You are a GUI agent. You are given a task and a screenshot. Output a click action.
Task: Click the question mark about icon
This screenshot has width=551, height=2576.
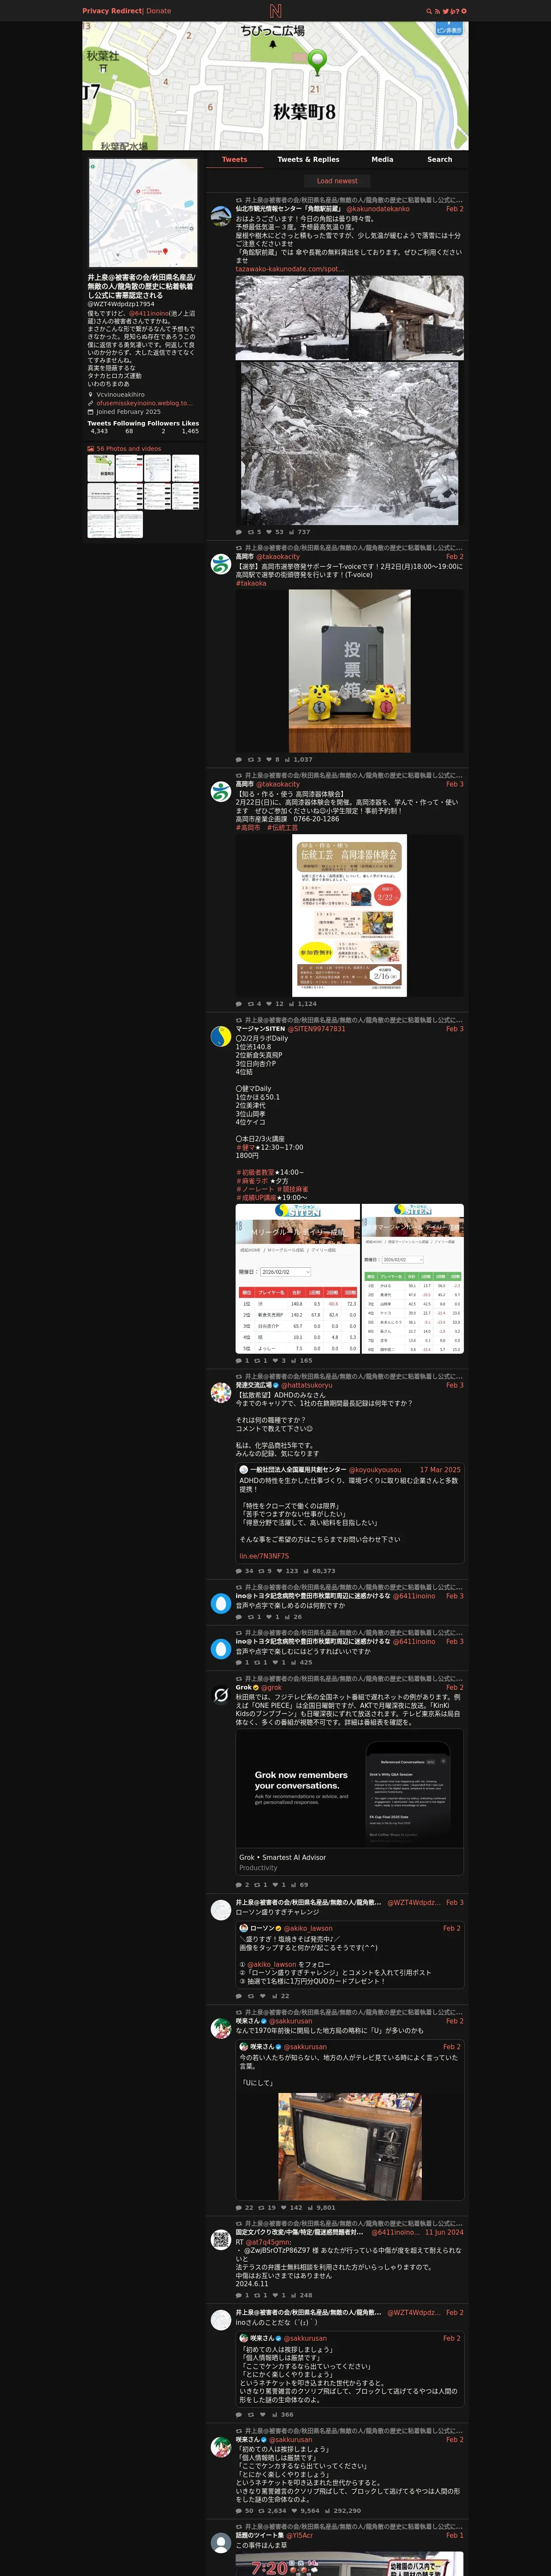tap(457, 11)
